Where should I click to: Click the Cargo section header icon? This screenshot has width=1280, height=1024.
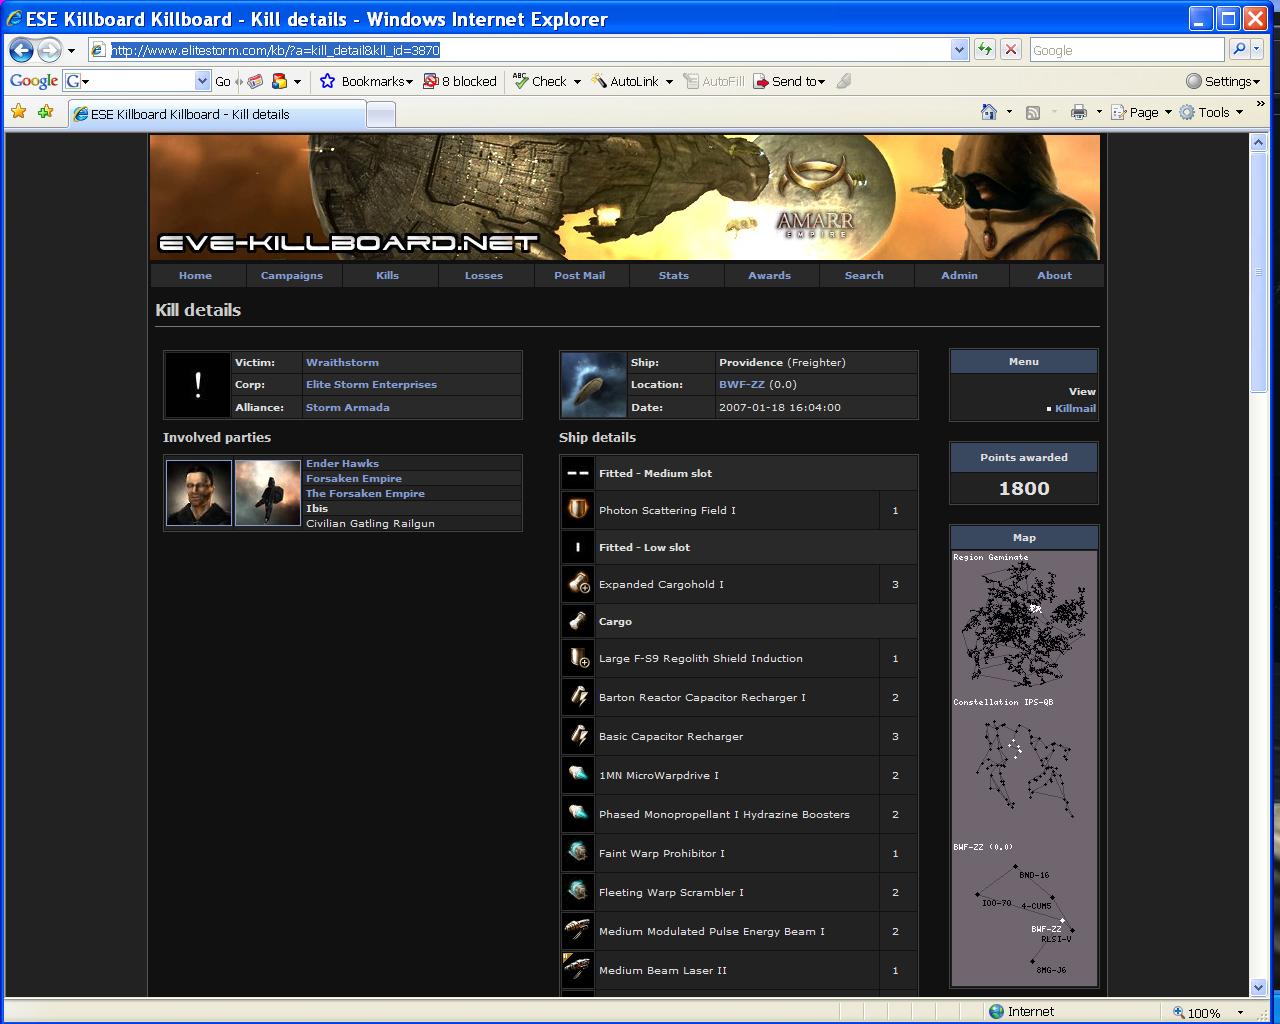(578, 621)
